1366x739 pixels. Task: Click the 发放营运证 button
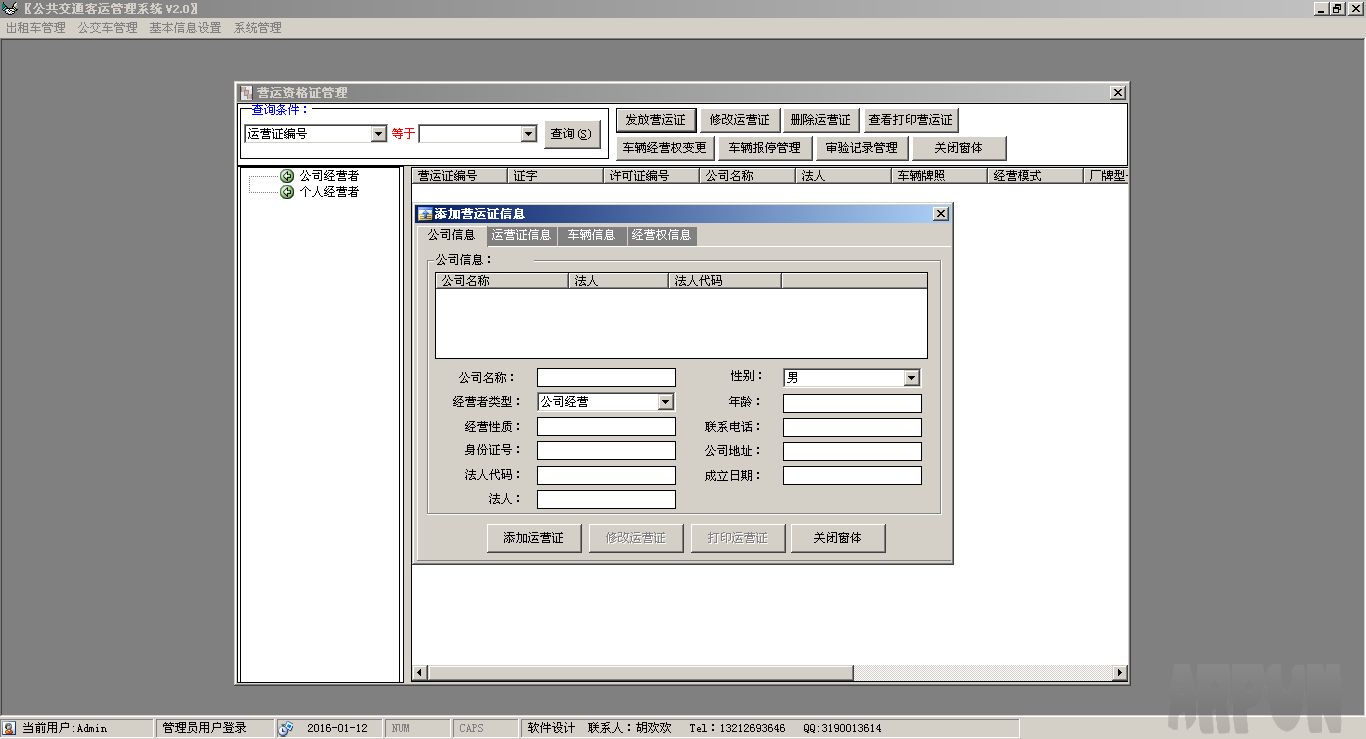coord(655,119)
